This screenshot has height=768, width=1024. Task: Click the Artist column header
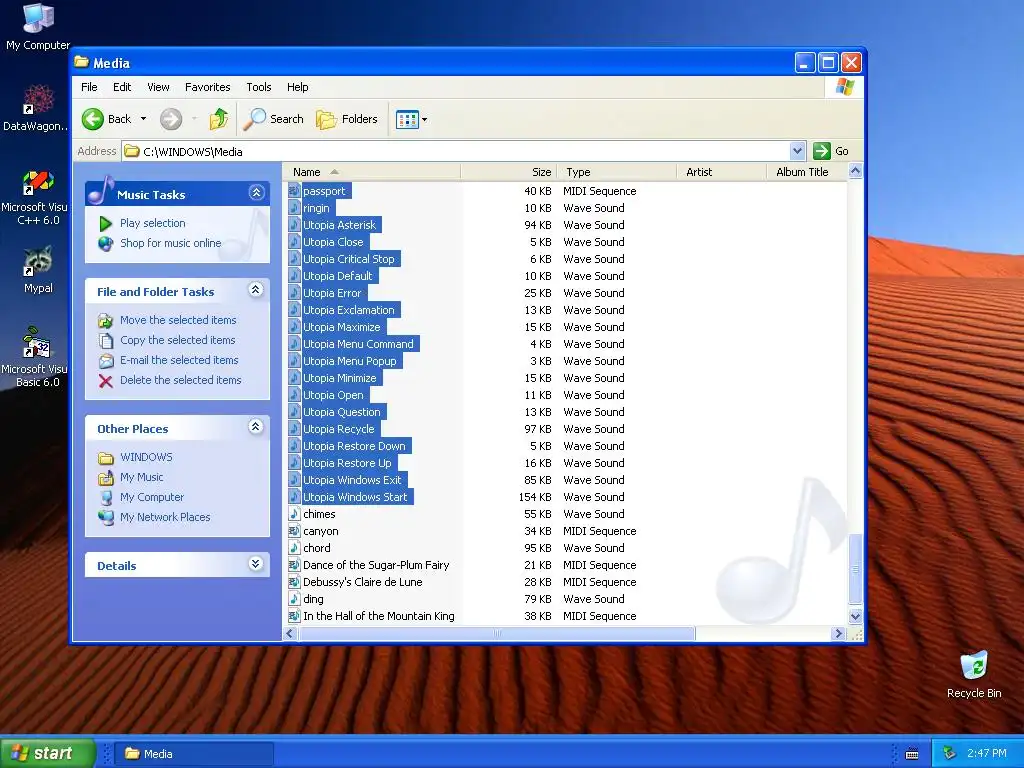point(722,172)
